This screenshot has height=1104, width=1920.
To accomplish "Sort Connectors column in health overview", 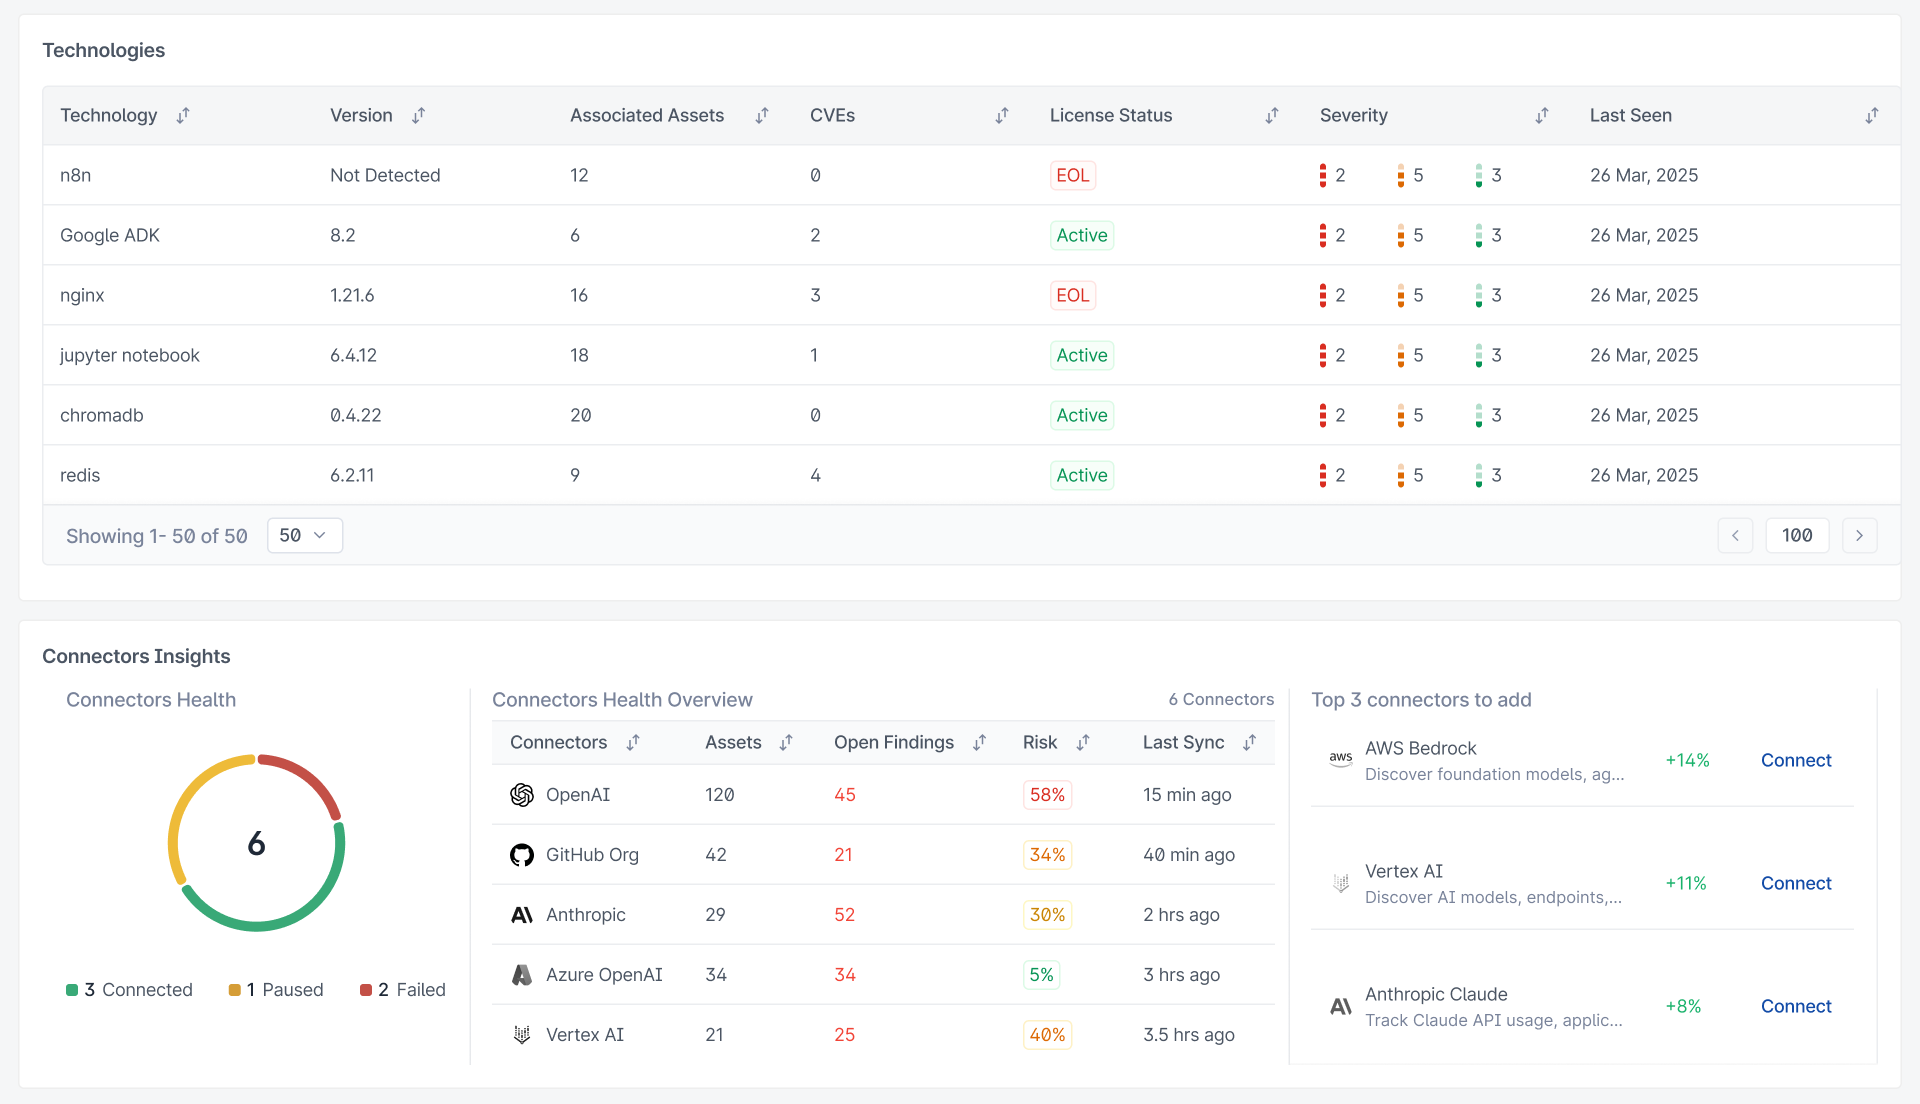I will click(x=633, y=743).
